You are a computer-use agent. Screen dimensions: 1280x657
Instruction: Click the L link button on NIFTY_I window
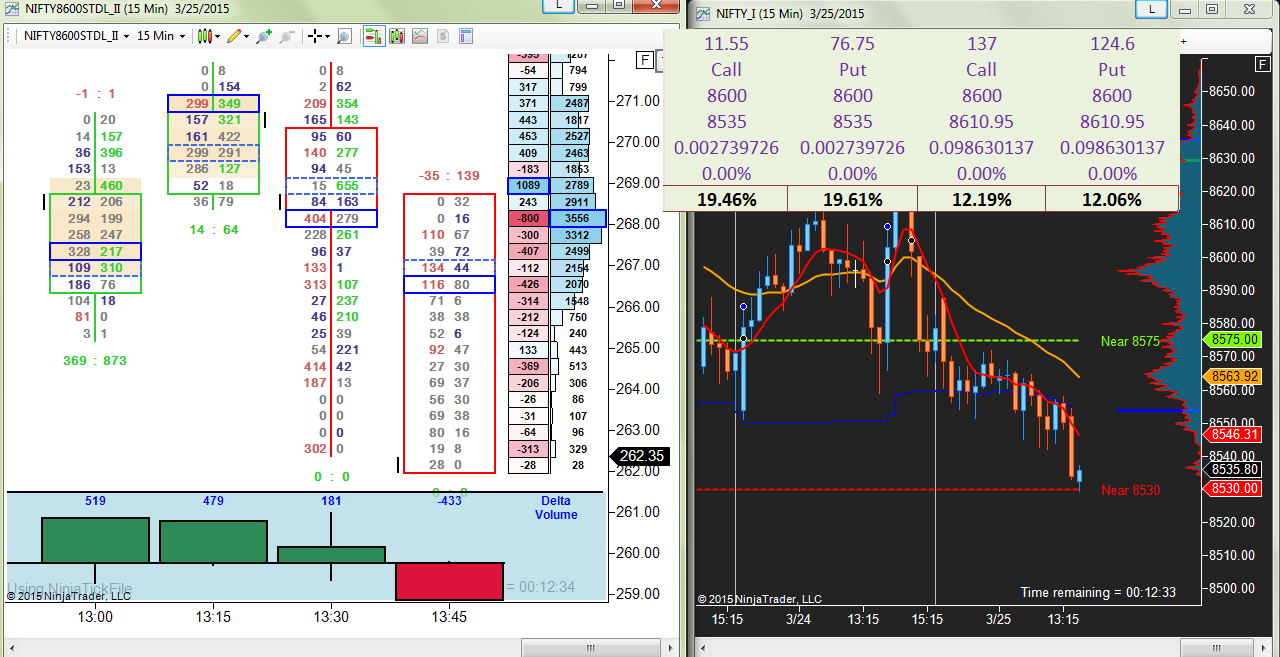(x=1152, y=9)
